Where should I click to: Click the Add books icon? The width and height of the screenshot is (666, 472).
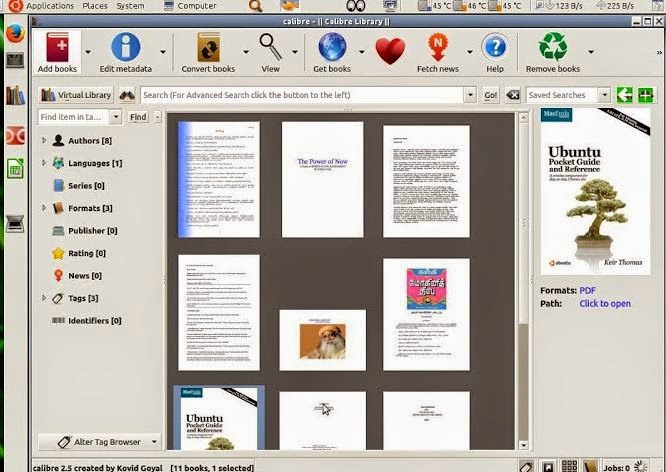click(57, 48)
